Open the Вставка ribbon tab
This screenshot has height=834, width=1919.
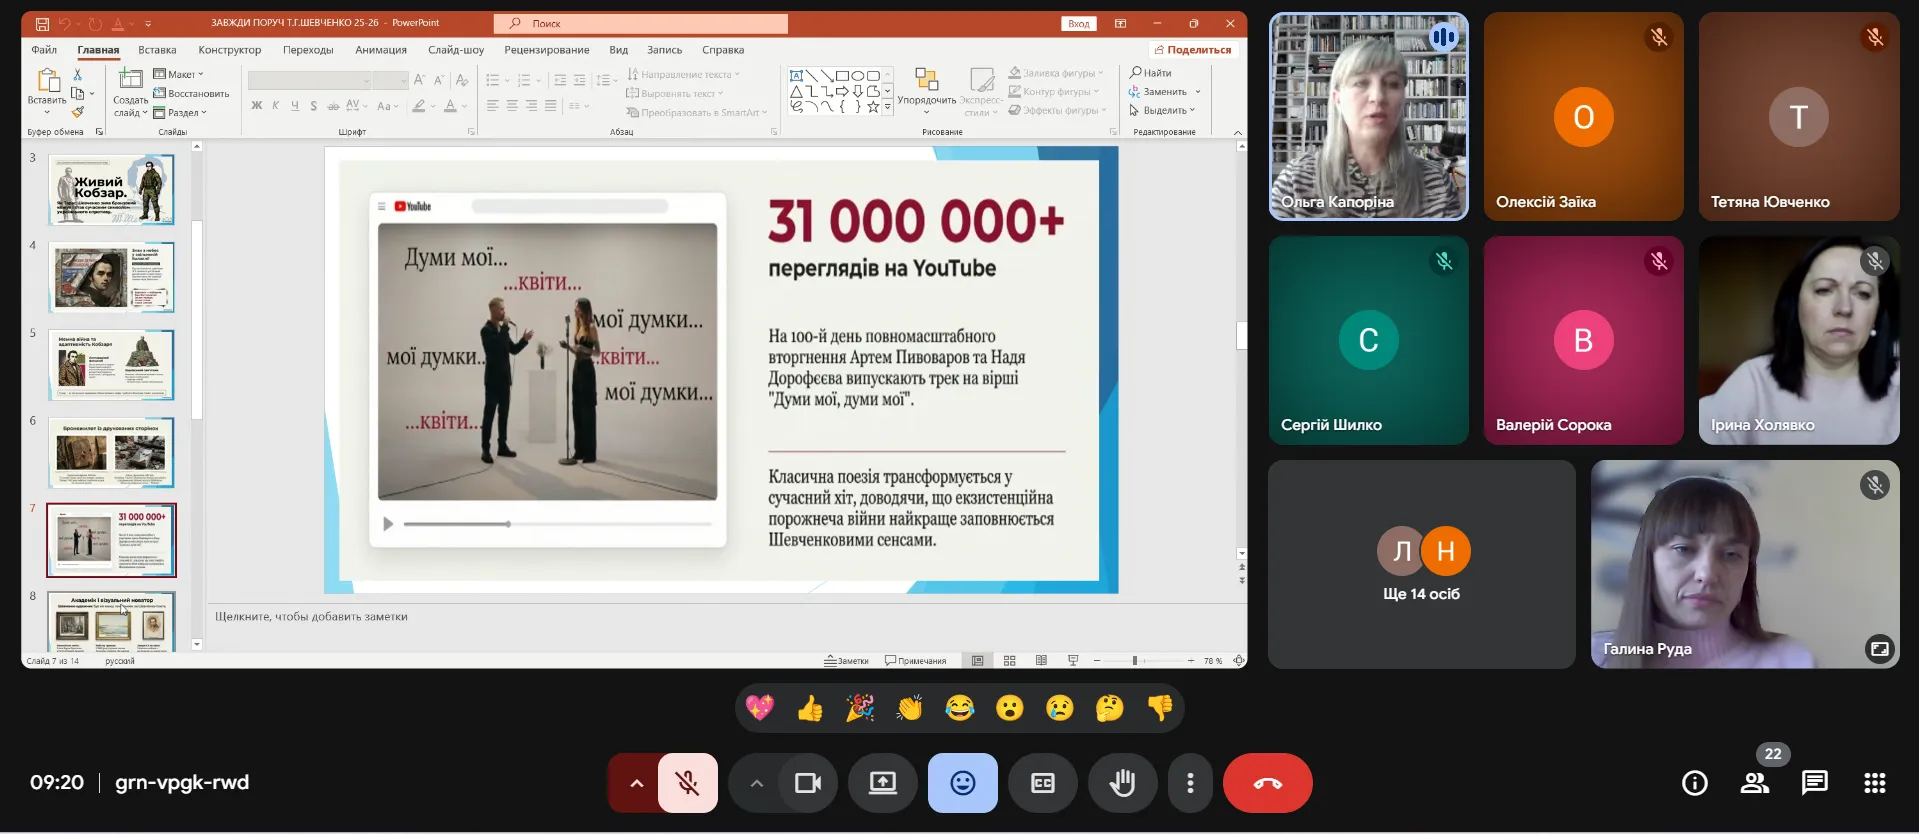pyautogui.click(x=157, y=50)
